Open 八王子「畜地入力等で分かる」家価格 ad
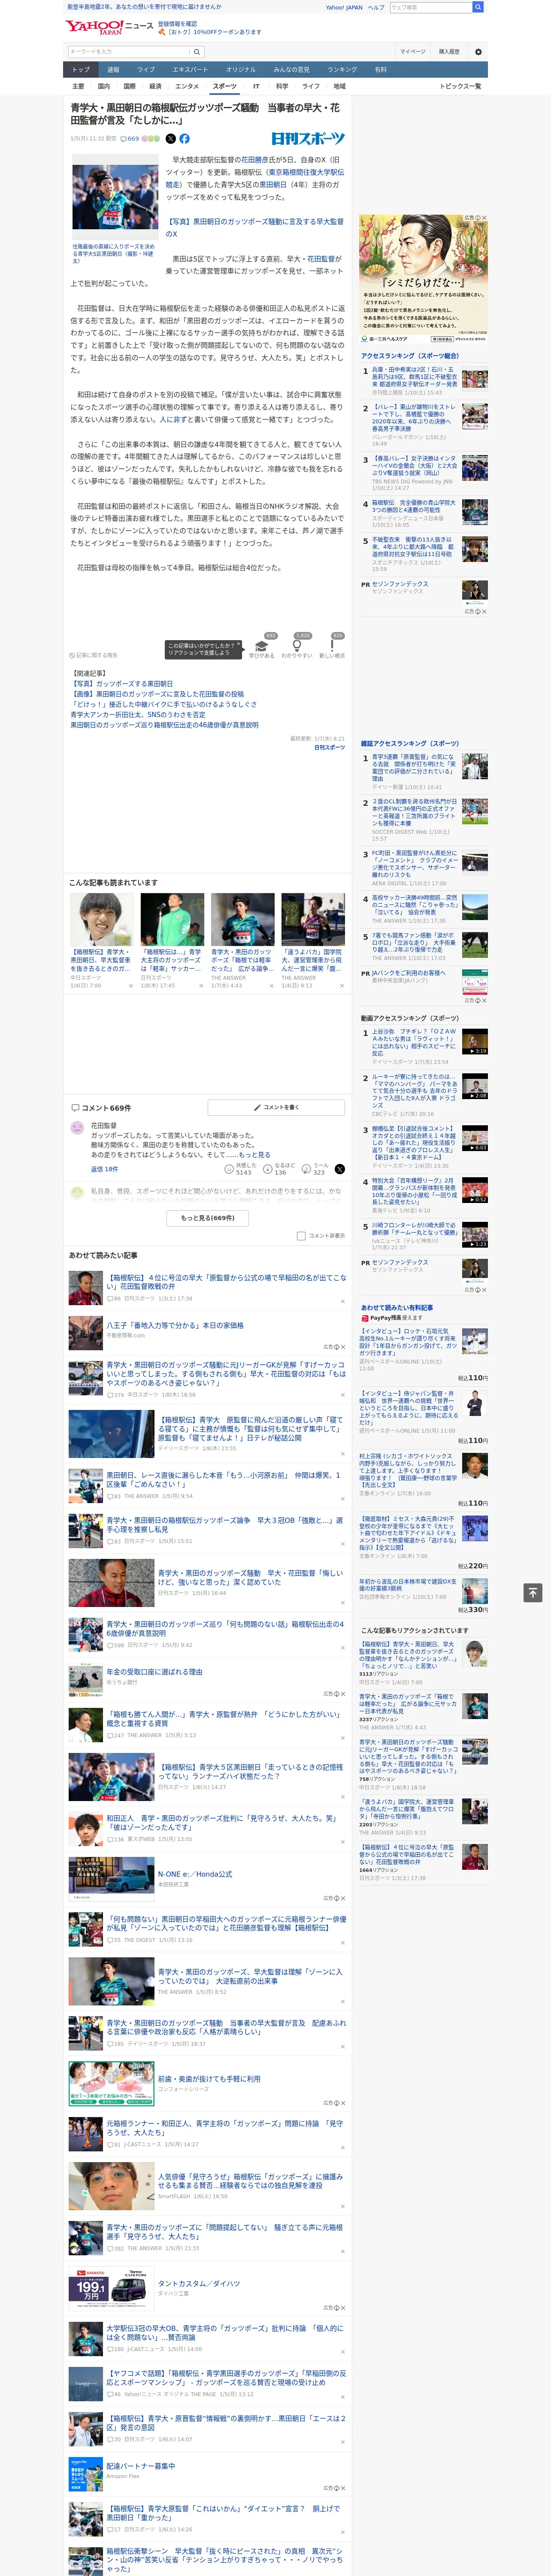This screenshot has height=2576, width=551. coord(175,1326)
